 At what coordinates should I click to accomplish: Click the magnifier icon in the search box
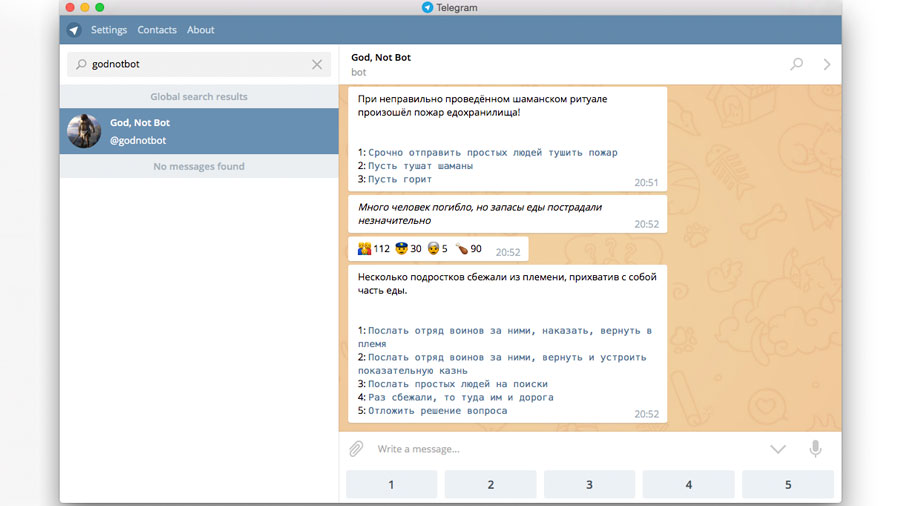(81, 64)
